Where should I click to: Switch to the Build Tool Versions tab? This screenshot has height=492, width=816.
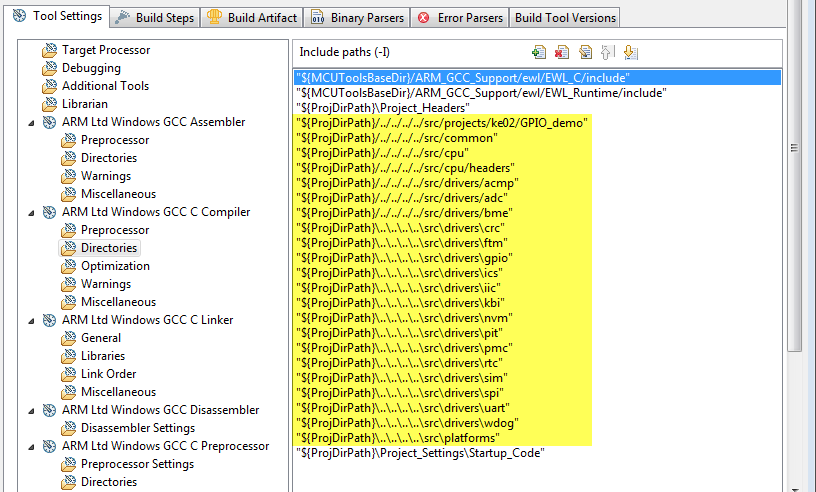coord(565,18)
